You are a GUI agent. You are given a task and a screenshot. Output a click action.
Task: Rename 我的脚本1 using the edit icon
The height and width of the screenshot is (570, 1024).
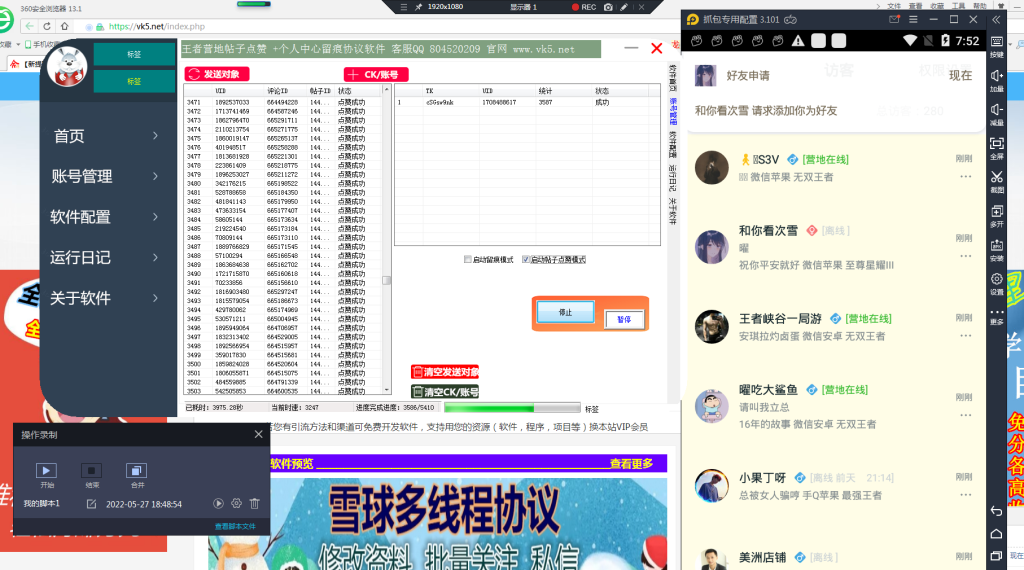92,504
